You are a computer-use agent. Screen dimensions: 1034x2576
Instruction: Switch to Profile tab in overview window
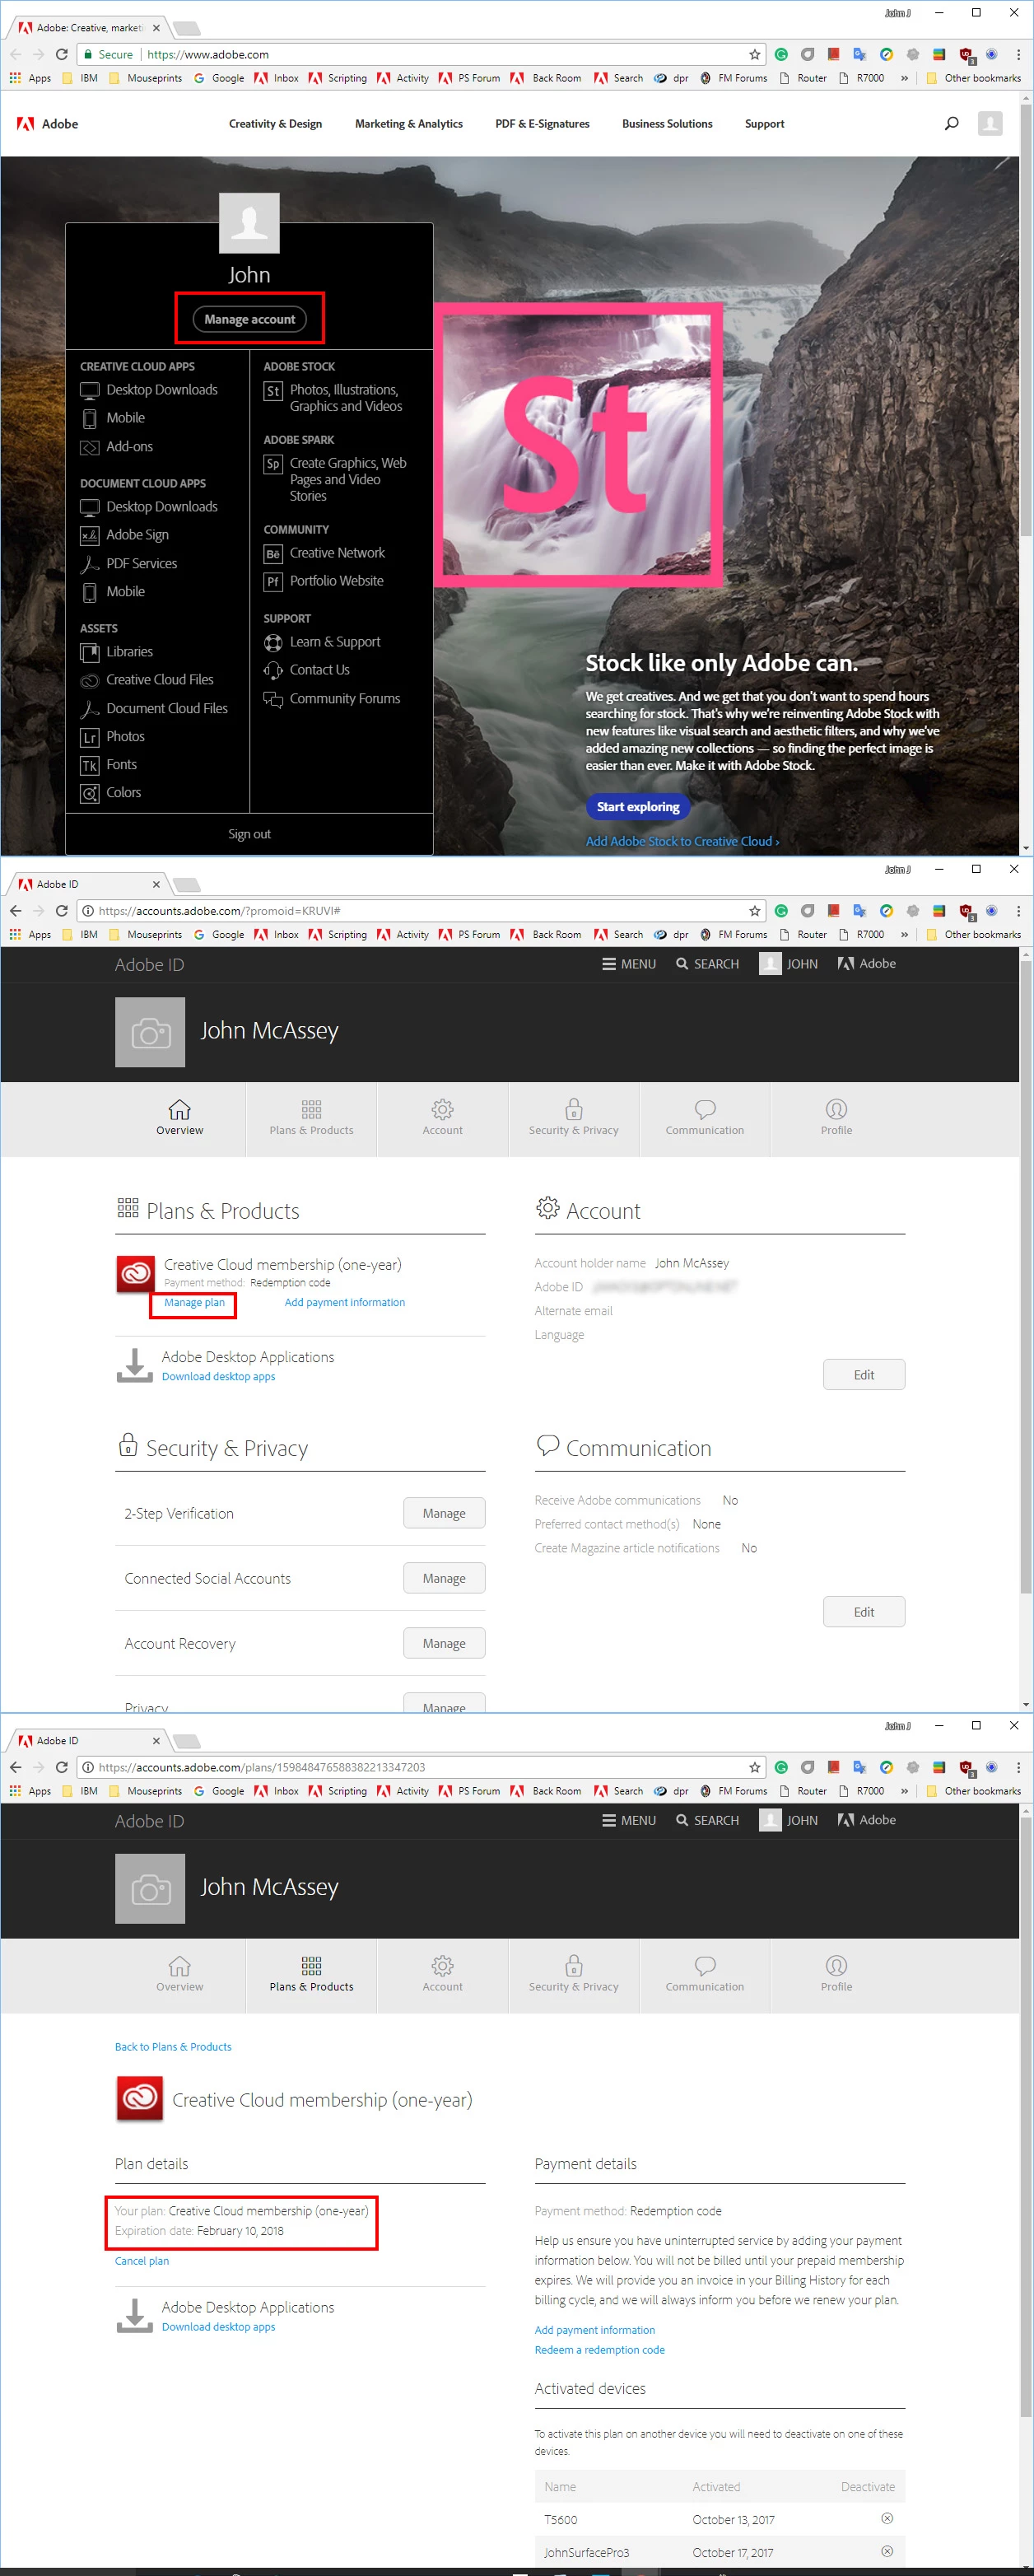pyautogui.click(x=836, y=1119)
